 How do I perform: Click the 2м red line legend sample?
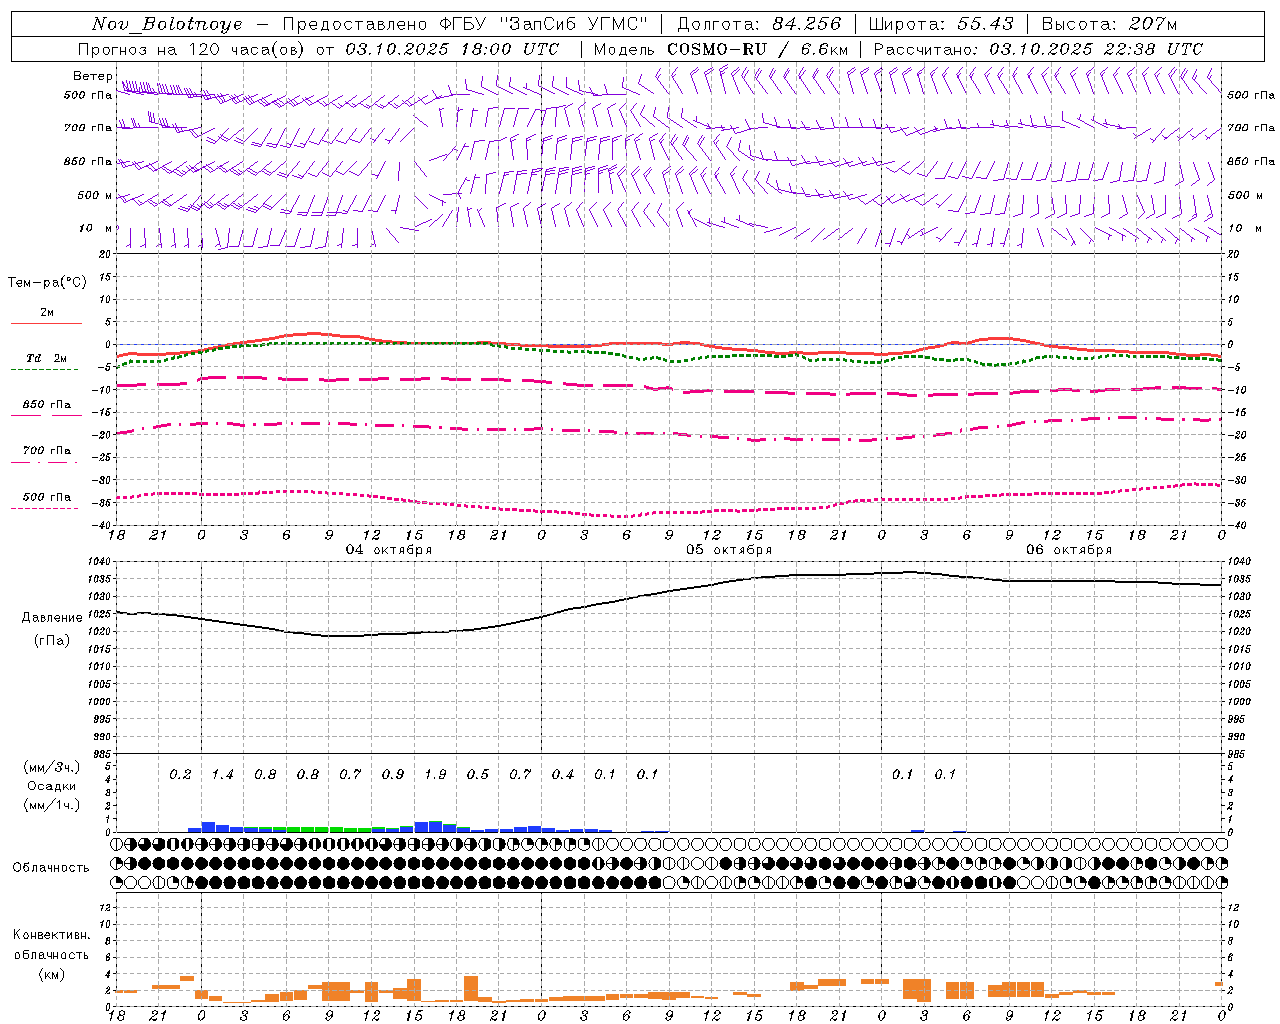click(46, 324)
